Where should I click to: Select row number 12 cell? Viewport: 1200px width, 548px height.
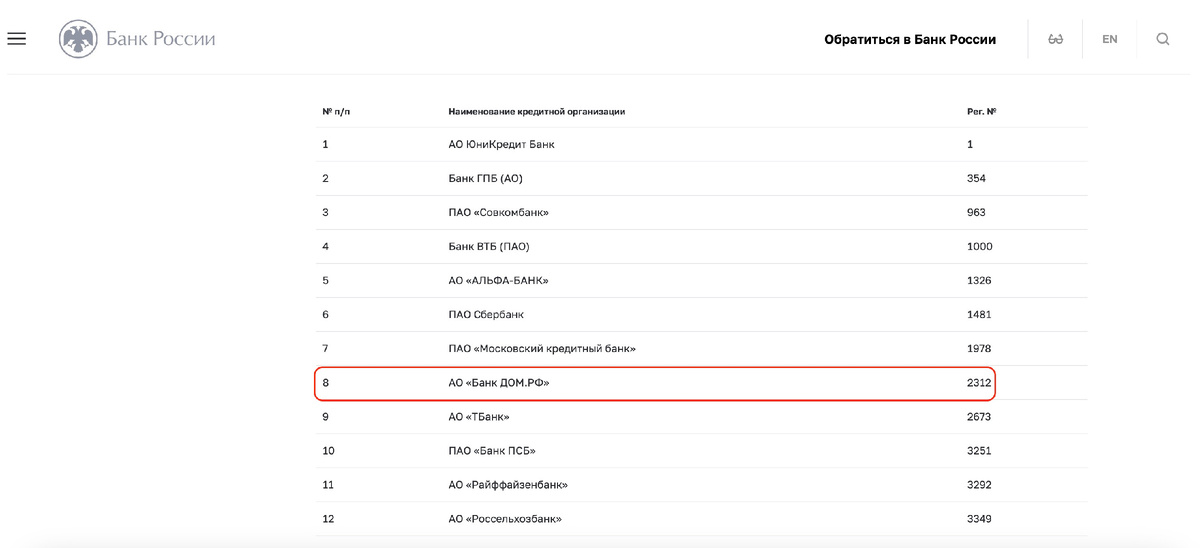pyautogui.click(x=328, y=519)
